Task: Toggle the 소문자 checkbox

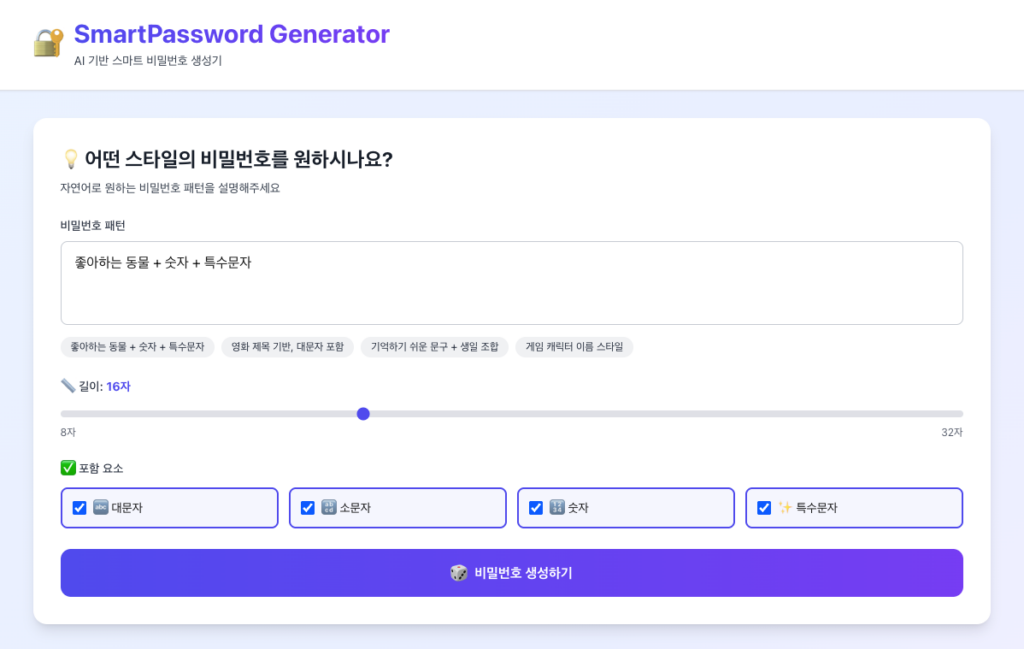Action: click(x=308, y=508)
